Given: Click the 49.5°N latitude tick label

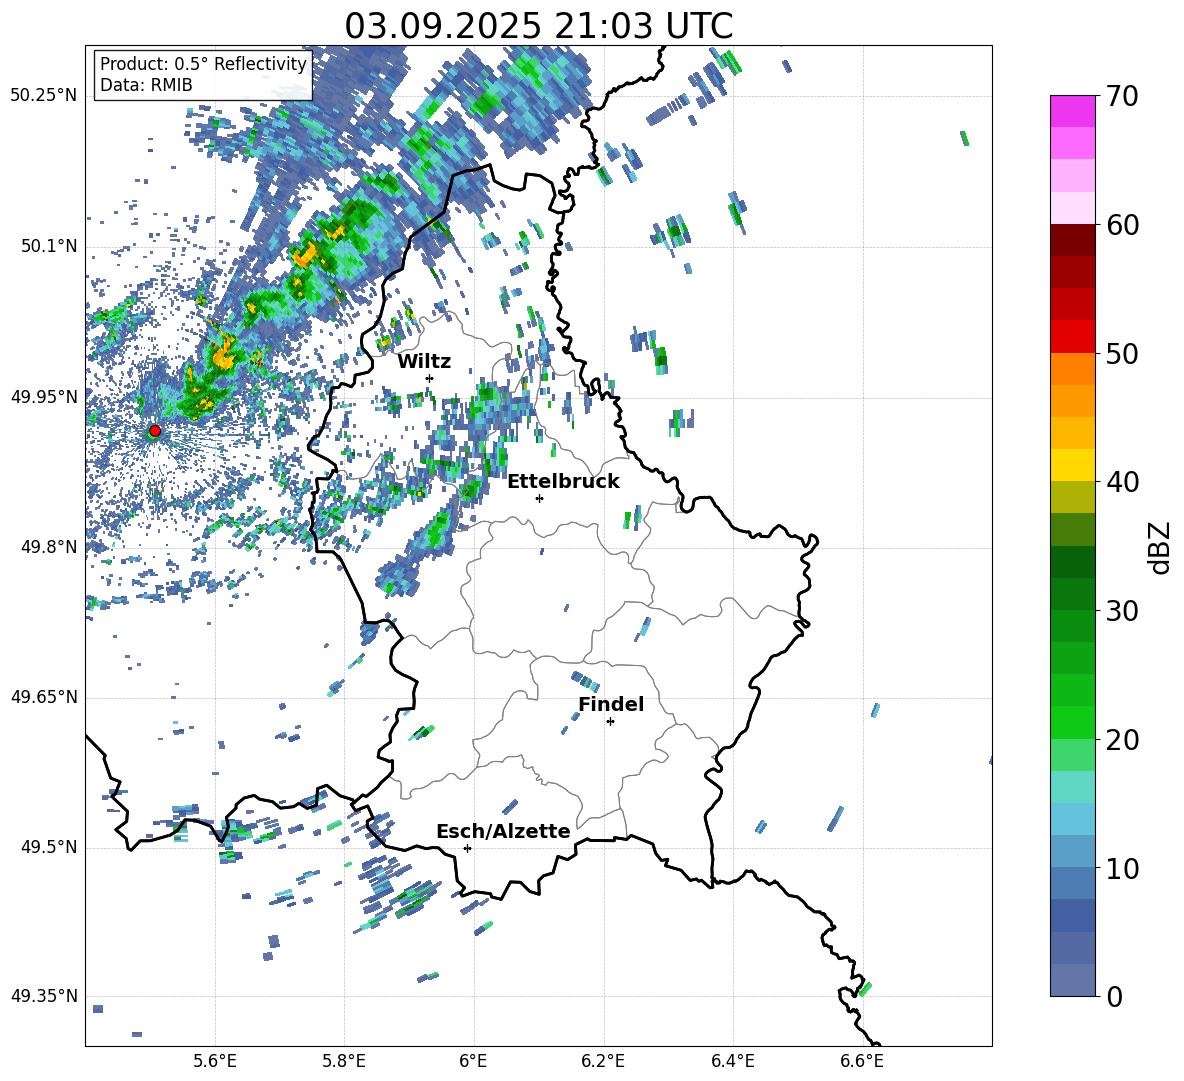Looking at the screenshot, I should pos(49,847).
